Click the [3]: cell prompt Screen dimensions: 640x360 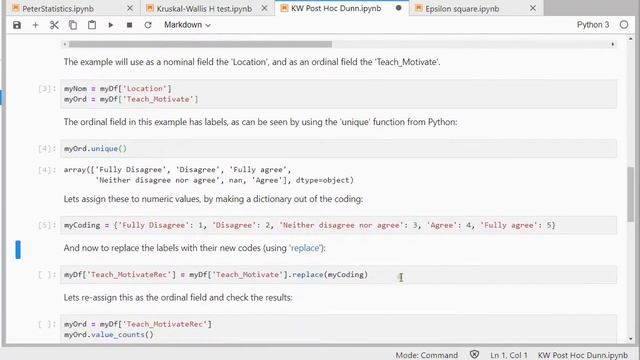pos(47,89)
